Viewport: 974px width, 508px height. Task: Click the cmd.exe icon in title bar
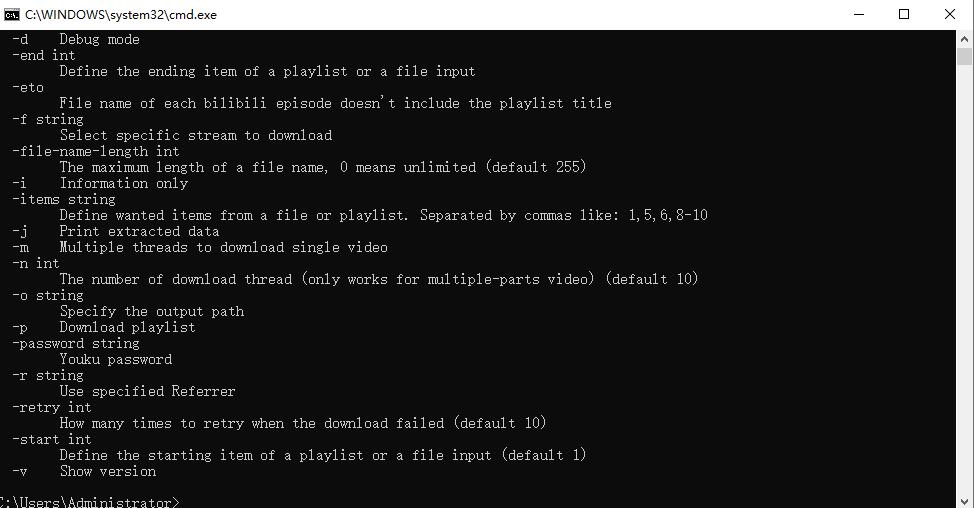click(12, 15)
